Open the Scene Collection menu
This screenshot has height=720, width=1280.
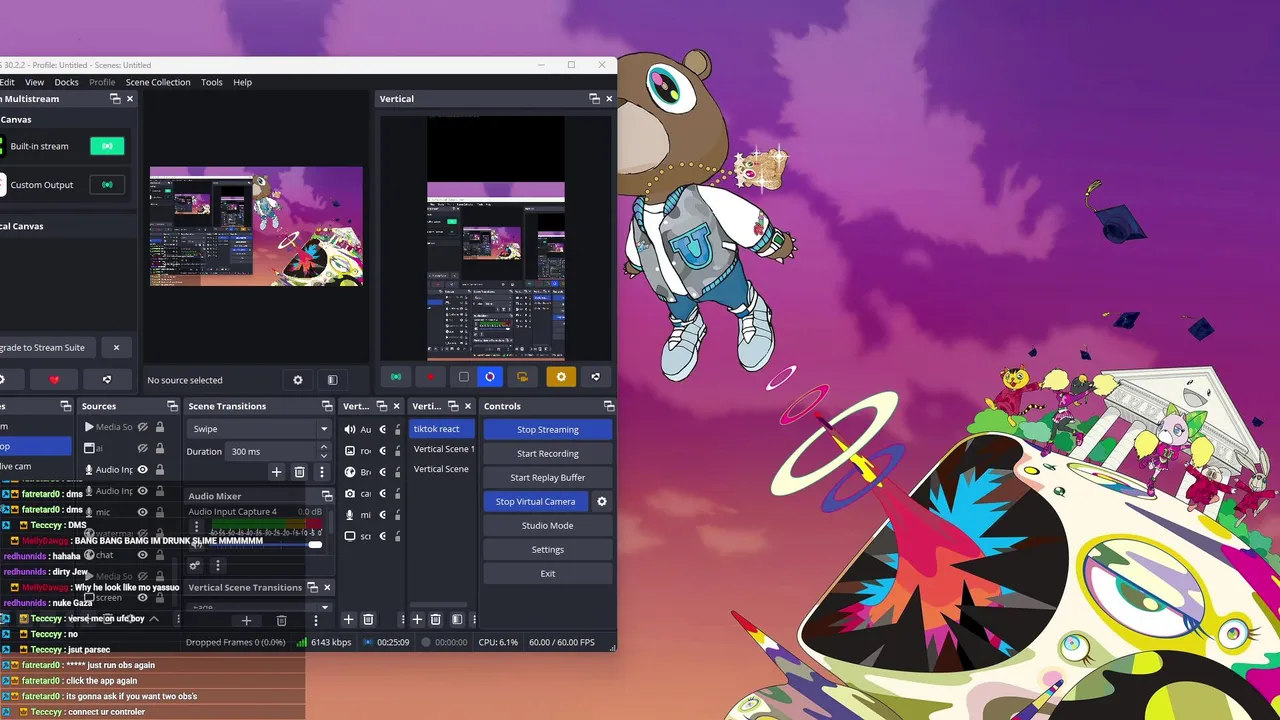[158, 82]
